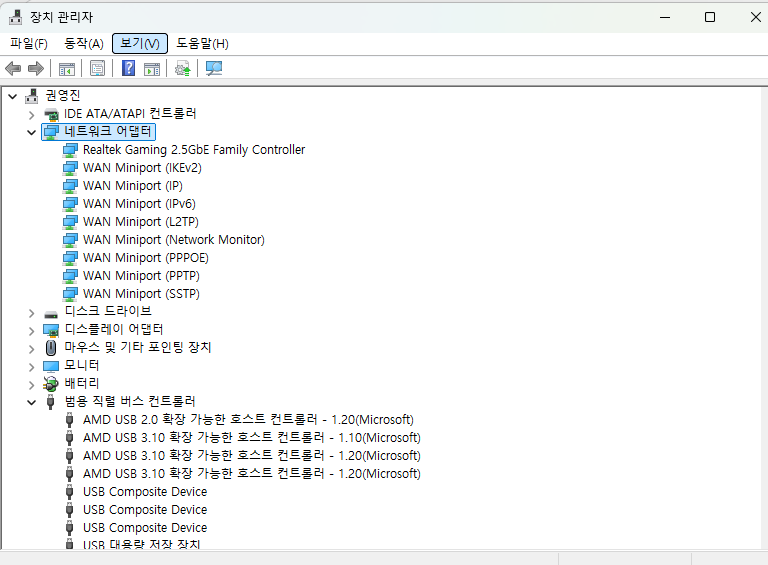Select WAN Miniport (Network Monitor) device
Screen dimensions: 768x565
click(x=173, y=240)
